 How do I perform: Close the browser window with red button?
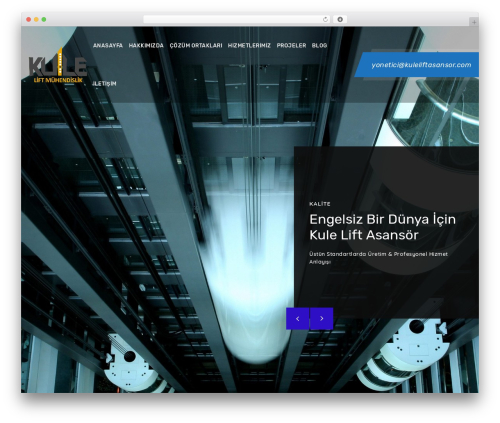(29, 19)
